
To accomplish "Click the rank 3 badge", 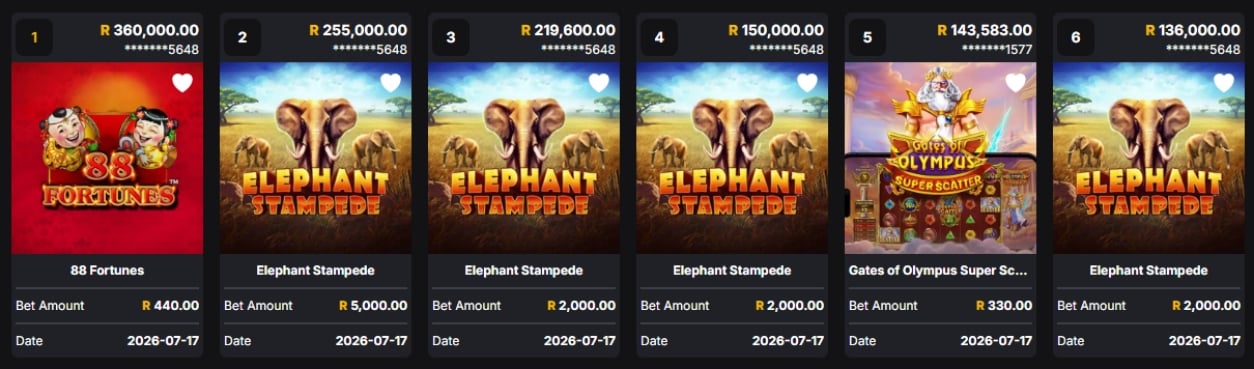I will (x=451, y=38).
